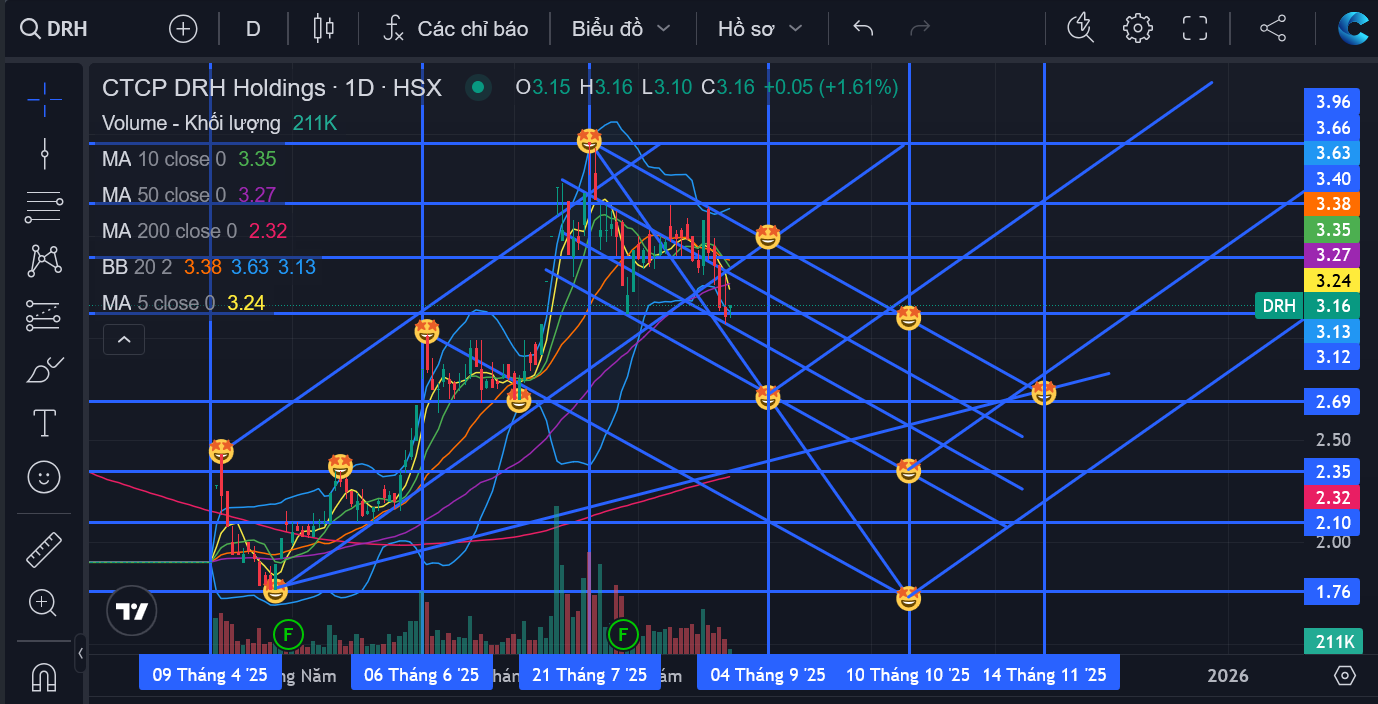This screenshot has height=704, width=1378.
Task: Select CTCP DRH Holdings symbol title
Action: click(x=272, y=88)
